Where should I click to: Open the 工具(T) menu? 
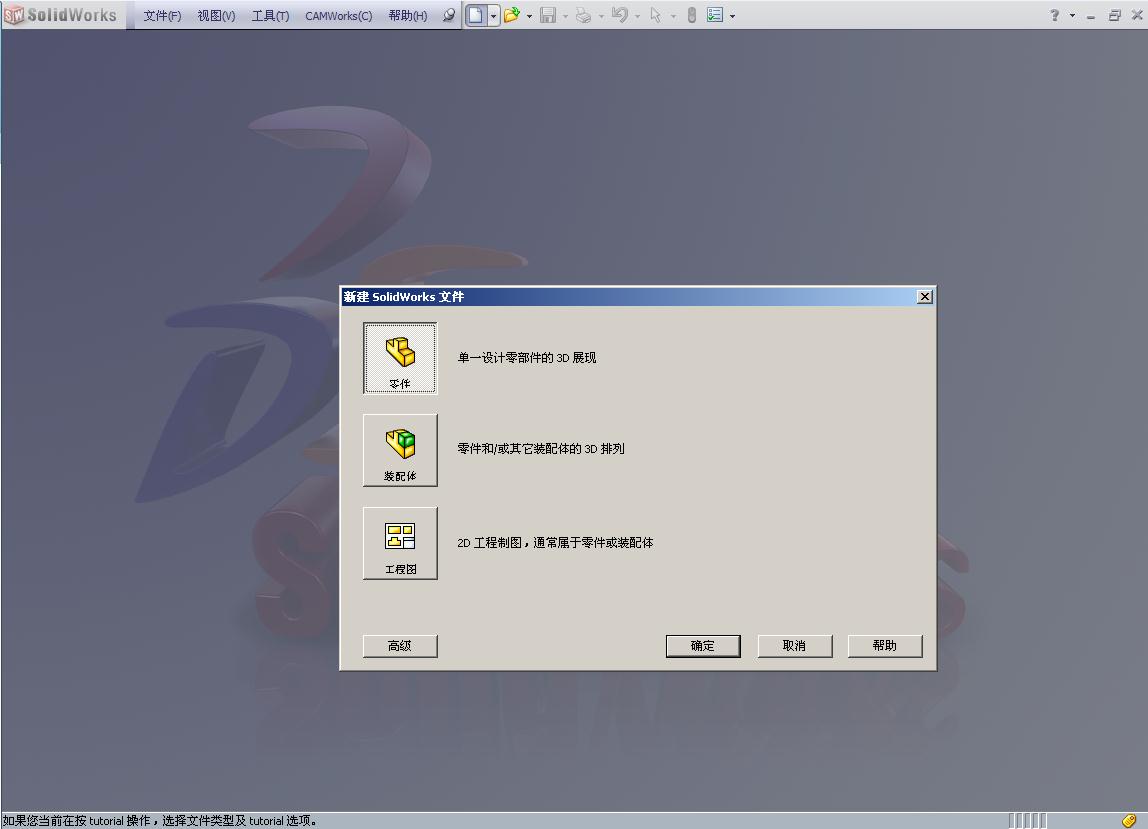(x=270, y=15)
